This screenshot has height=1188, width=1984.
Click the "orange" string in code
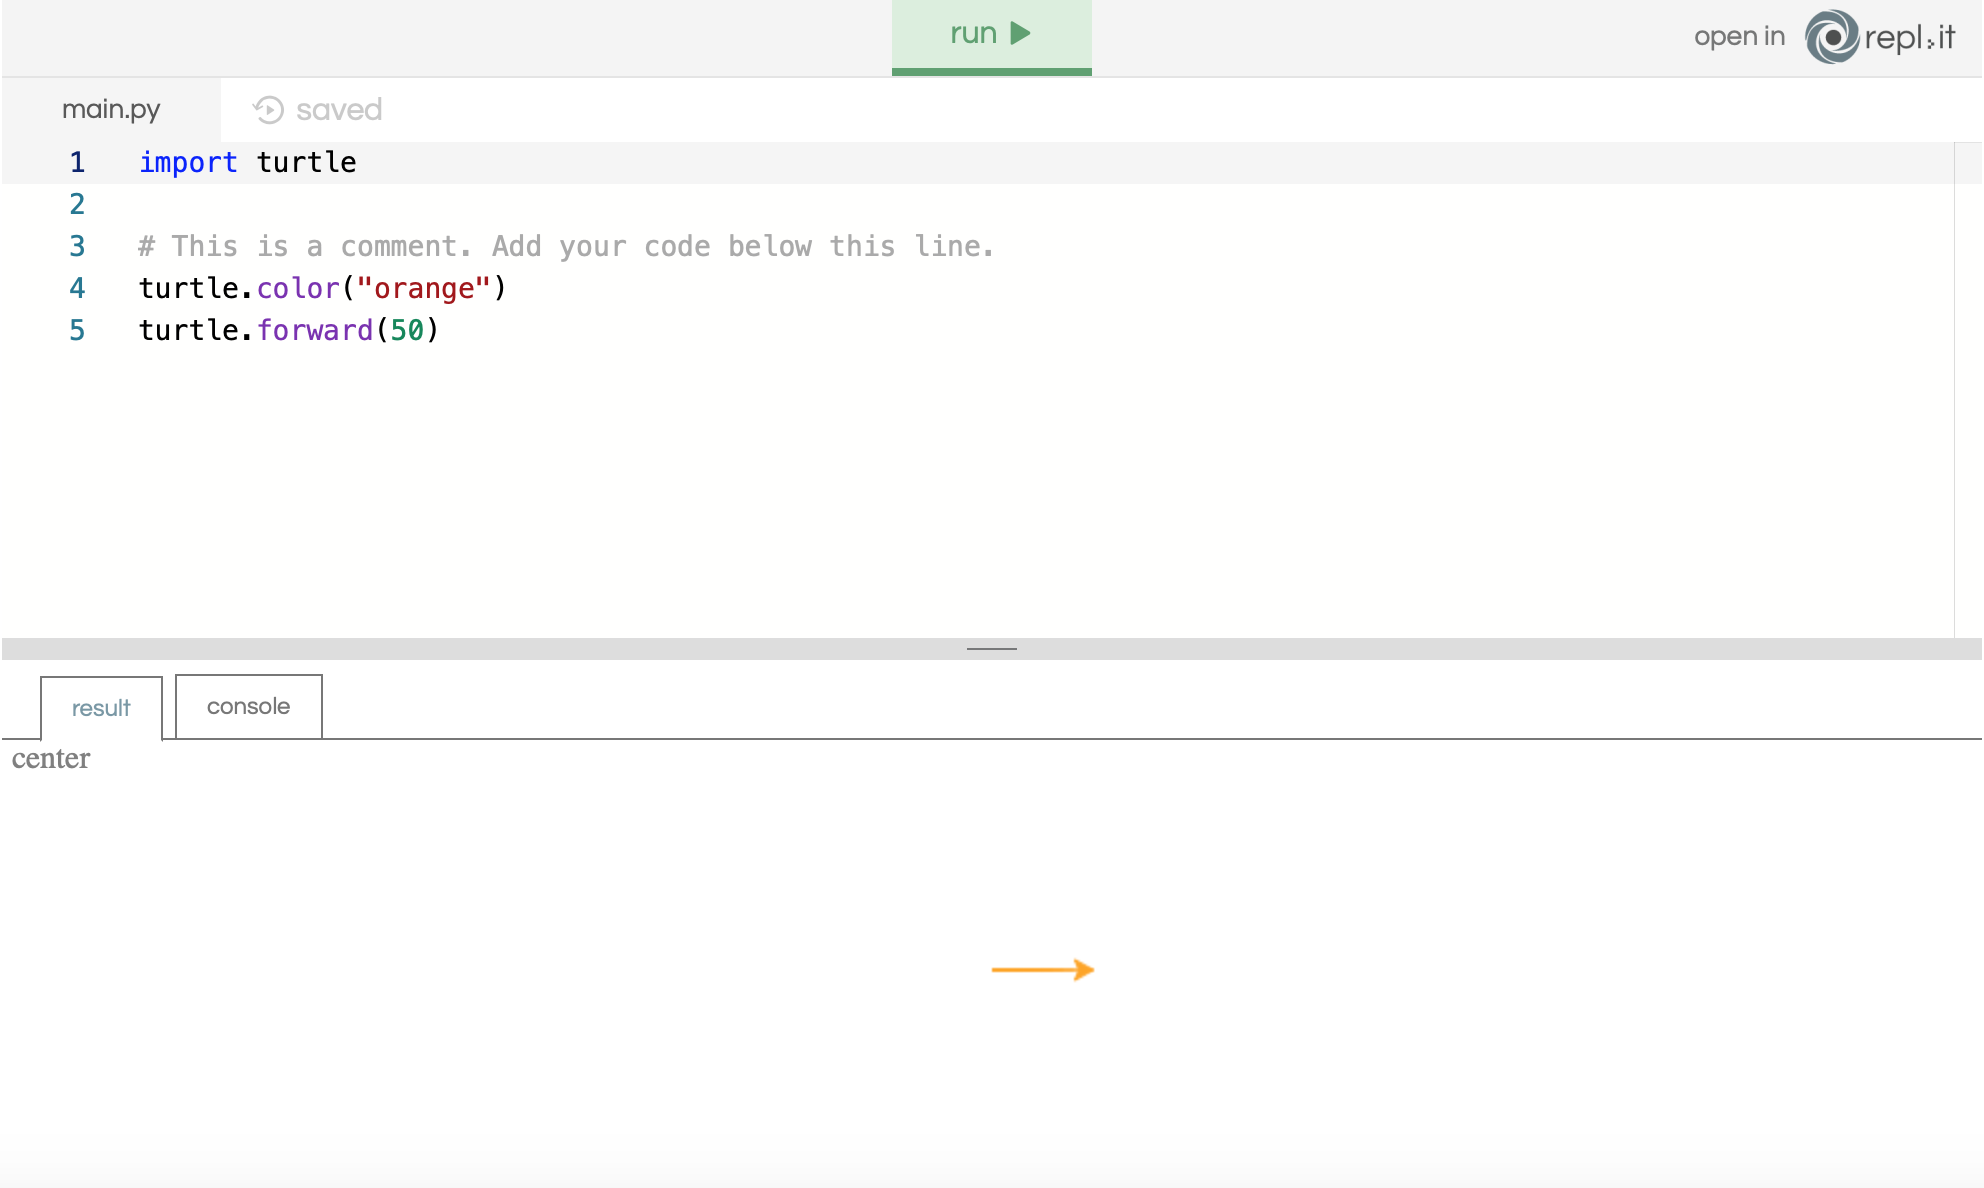[423, 288]
